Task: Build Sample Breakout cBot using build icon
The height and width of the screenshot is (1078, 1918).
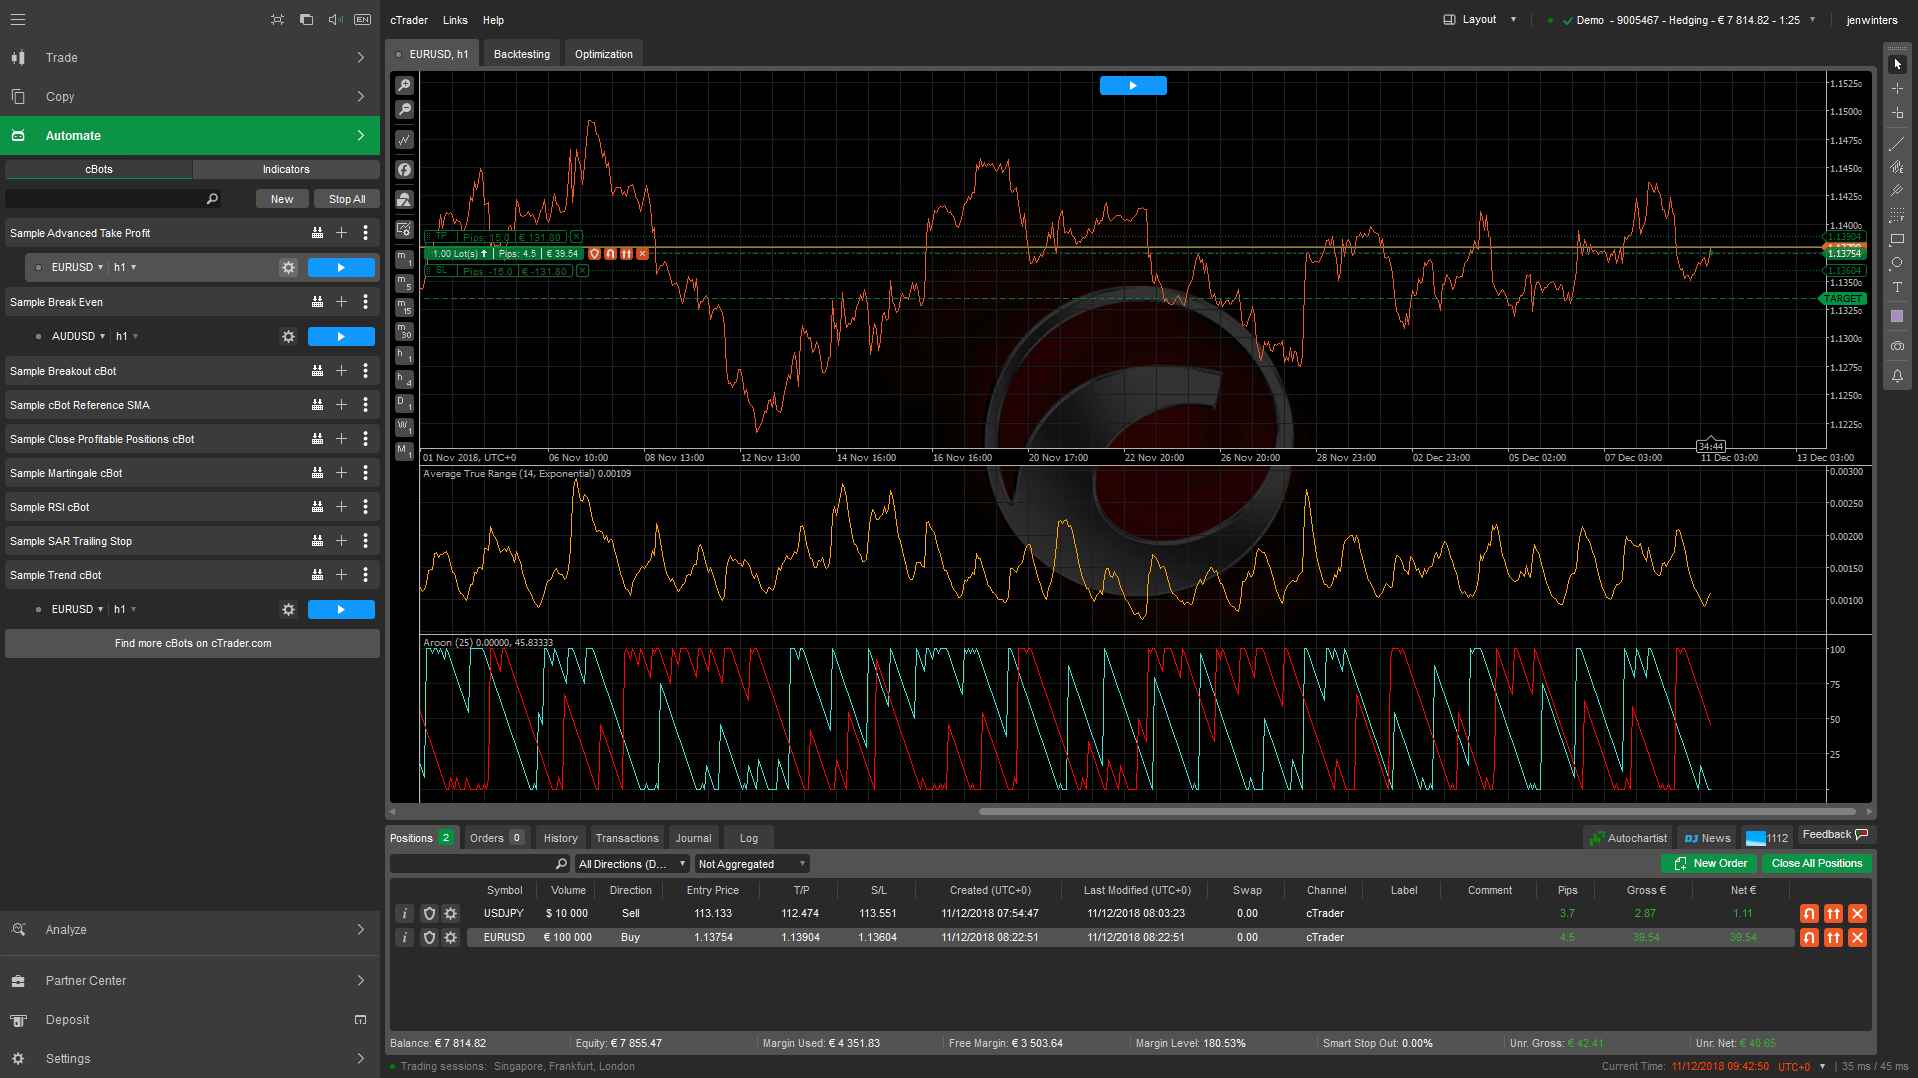Action: tap(317, 371)
